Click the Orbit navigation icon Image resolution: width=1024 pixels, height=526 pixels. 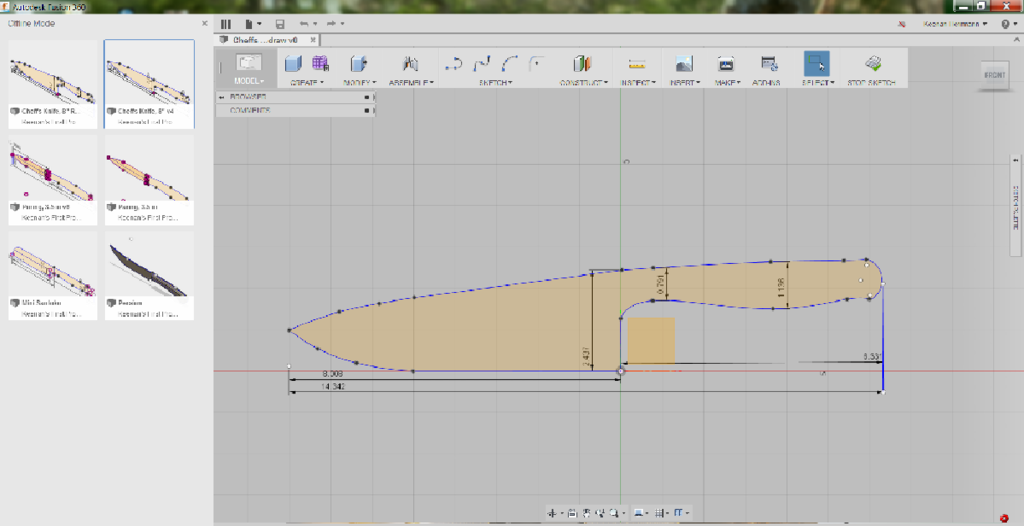(x=554, y=513)
